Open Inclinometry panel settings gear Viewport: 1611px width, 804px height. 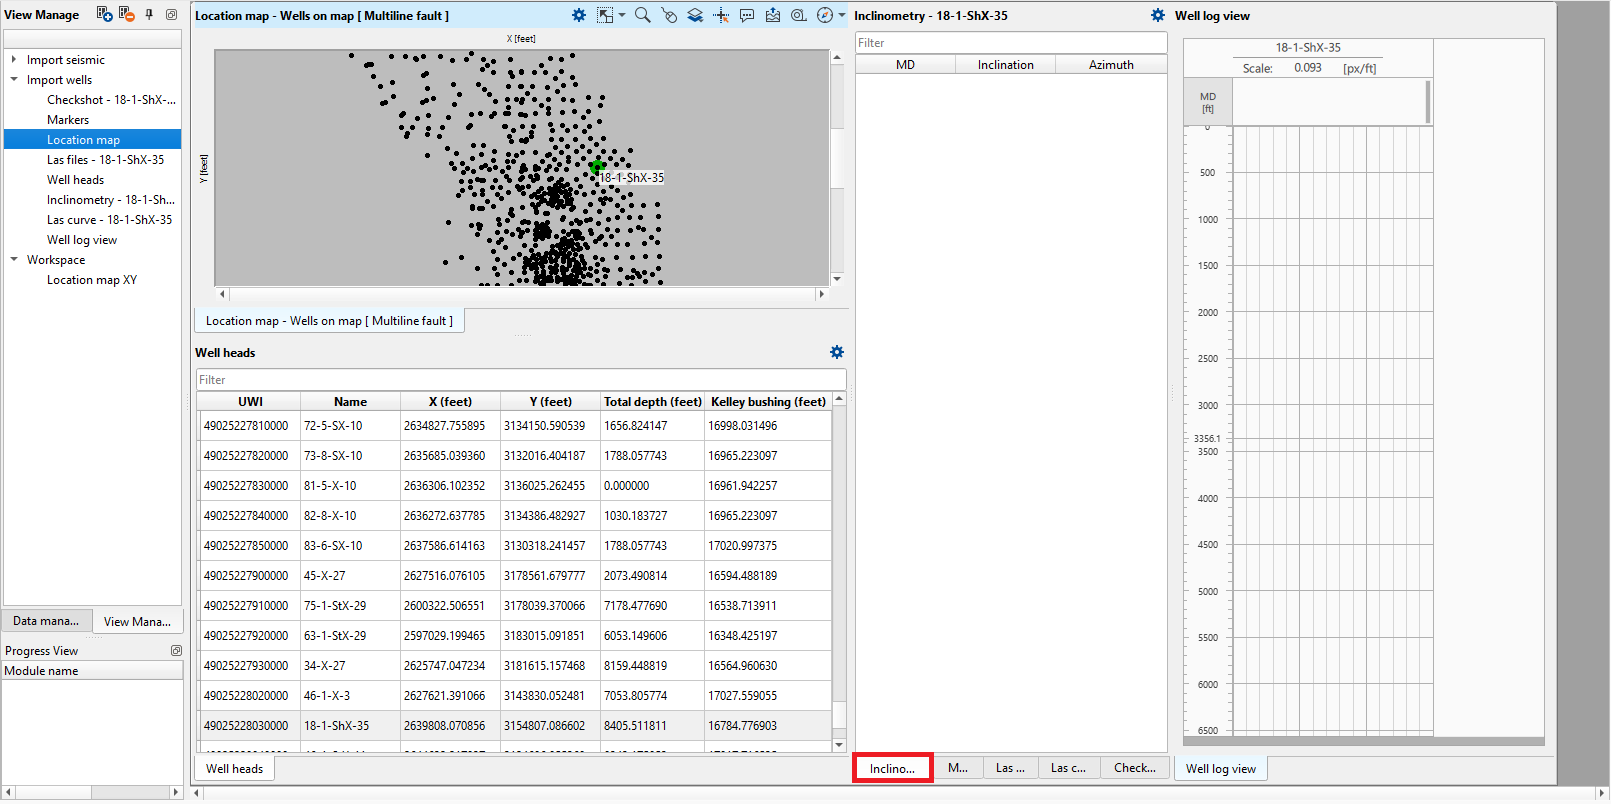click(1158, 15)
